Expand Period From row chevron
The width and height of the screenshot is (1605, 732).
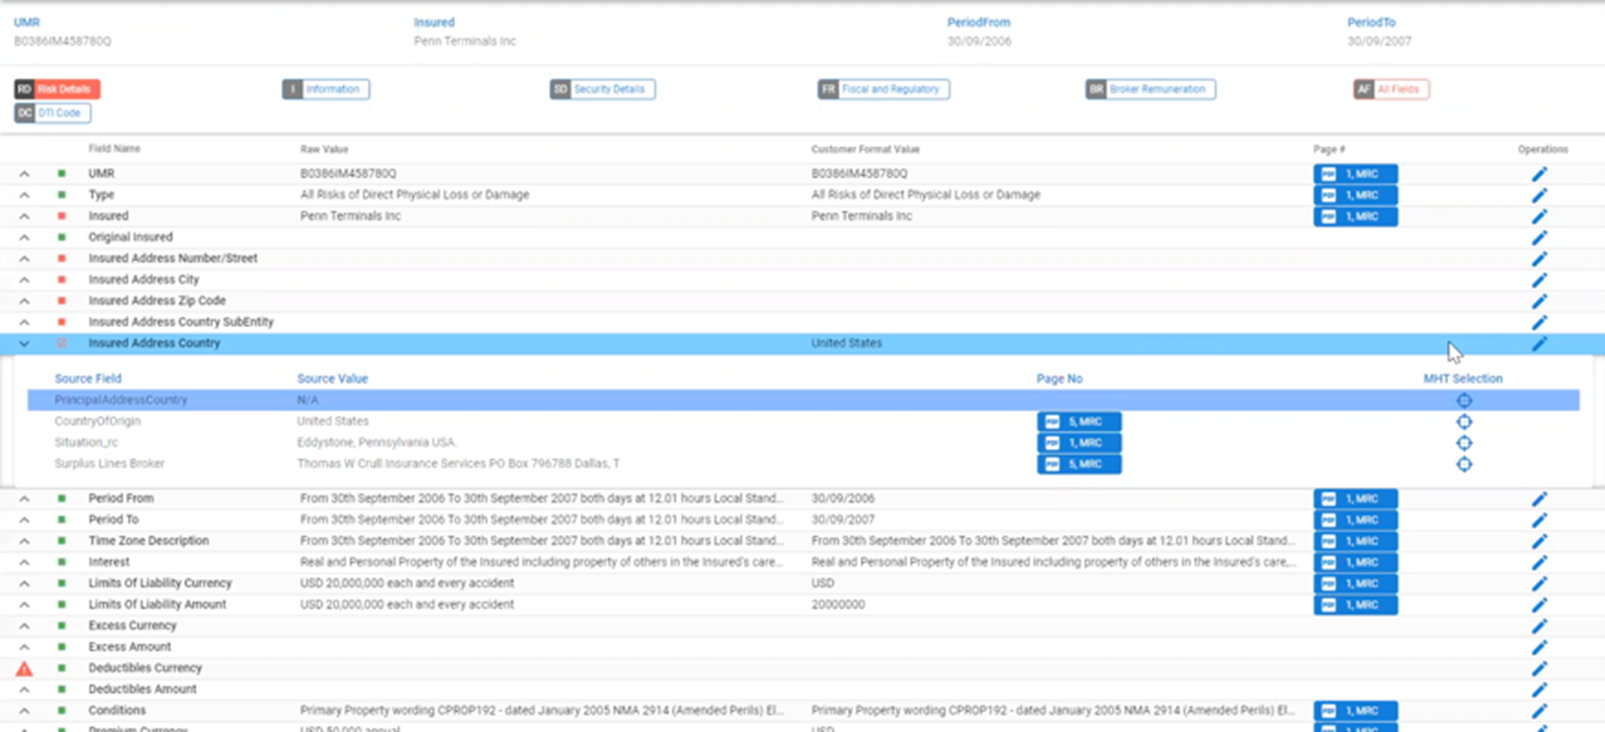pyautogui.click(x=24, y=499)
